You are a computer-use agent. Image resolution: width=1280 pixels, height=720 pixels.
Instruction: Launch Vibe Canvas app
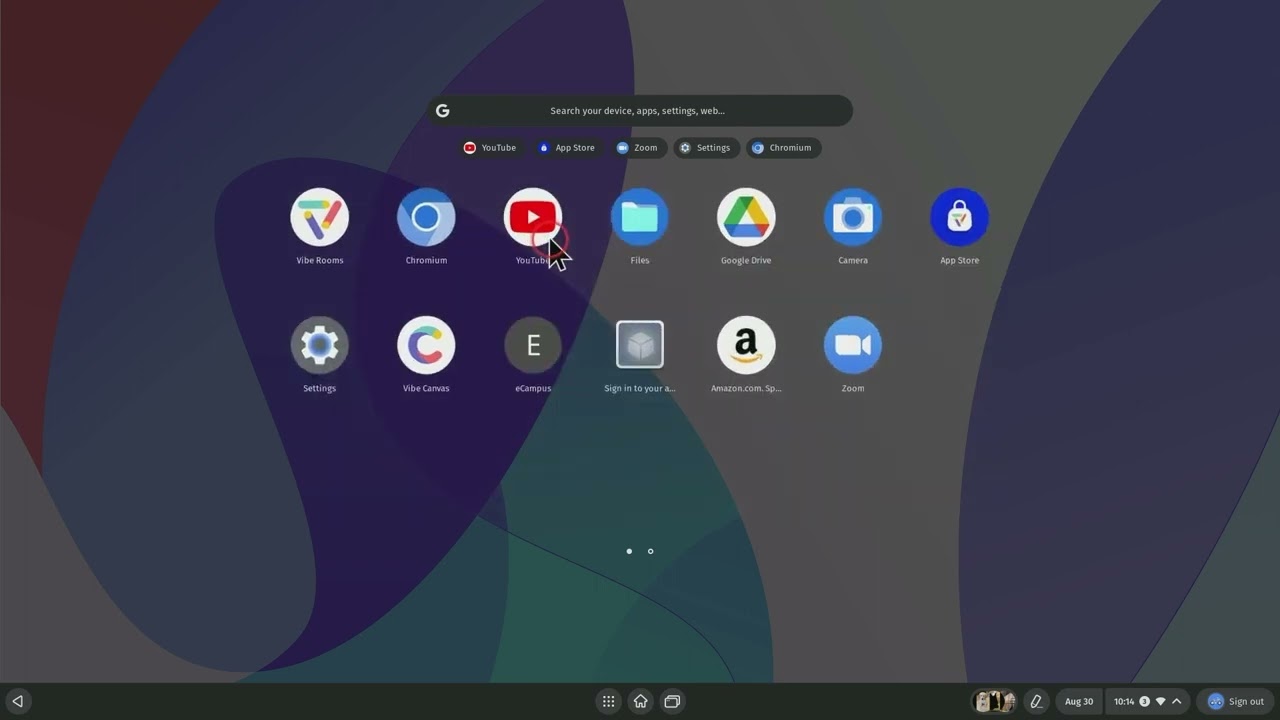coord(426,345)
